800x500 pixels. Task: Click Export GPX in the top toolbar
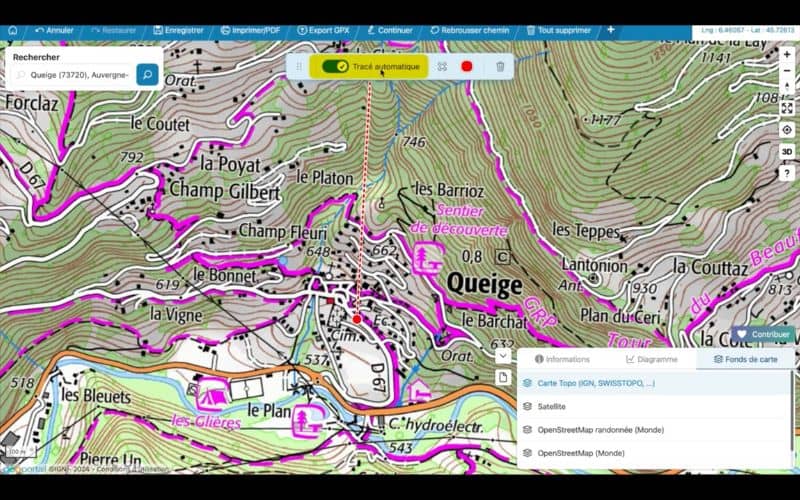point(322,30)
